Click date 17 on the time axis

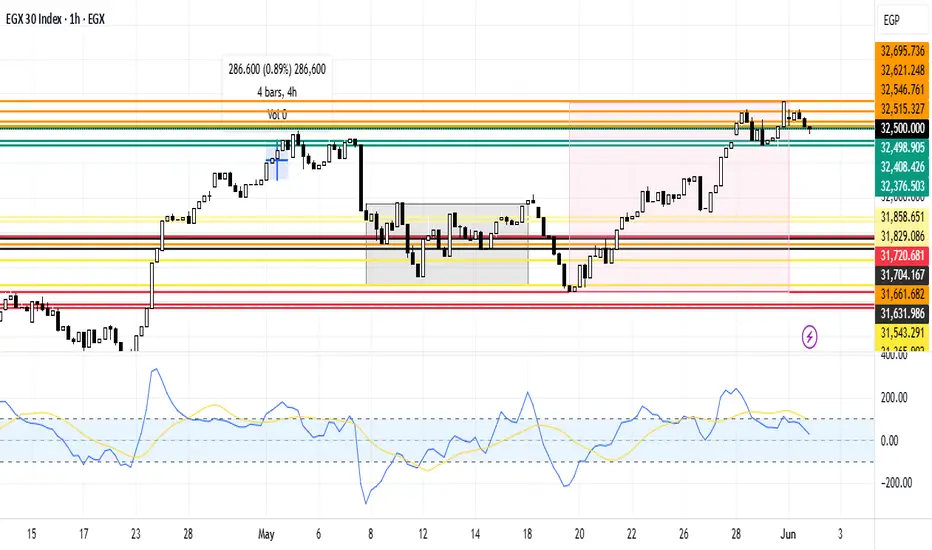(x=84, y=534)
